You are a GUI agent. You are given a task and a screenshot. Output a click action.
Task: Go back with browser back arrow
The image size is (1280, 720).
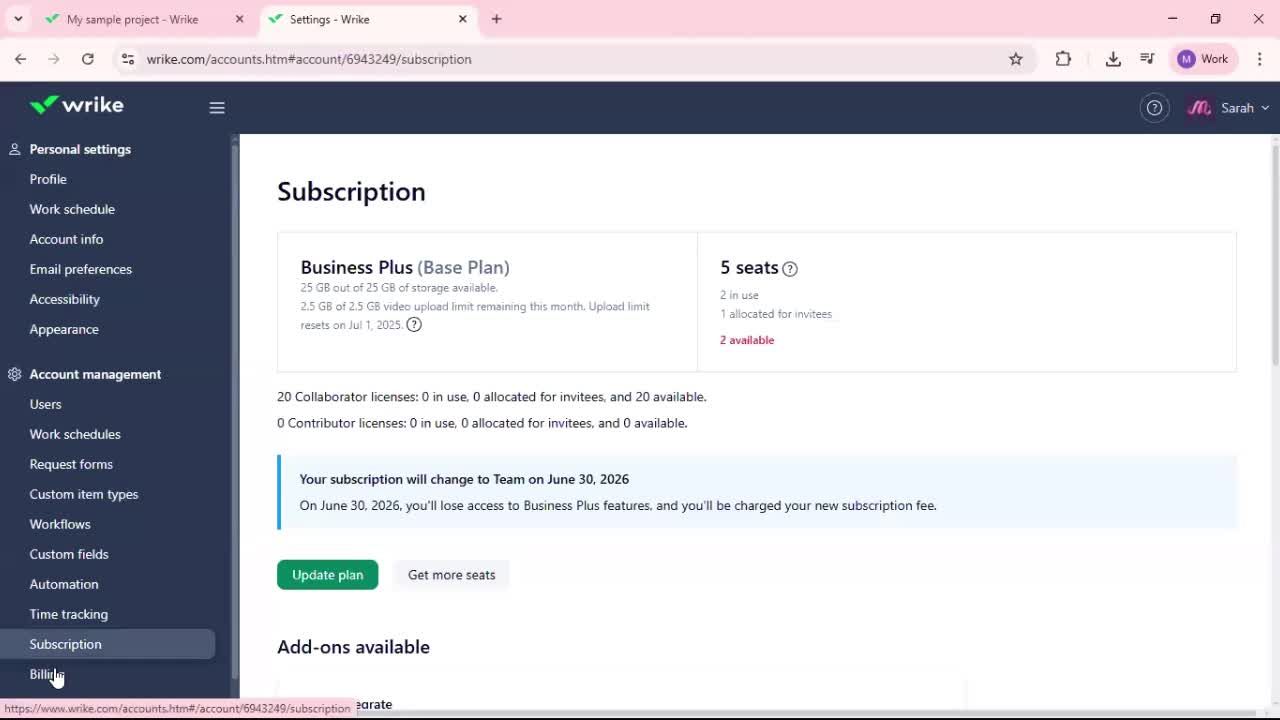[20, 59]
